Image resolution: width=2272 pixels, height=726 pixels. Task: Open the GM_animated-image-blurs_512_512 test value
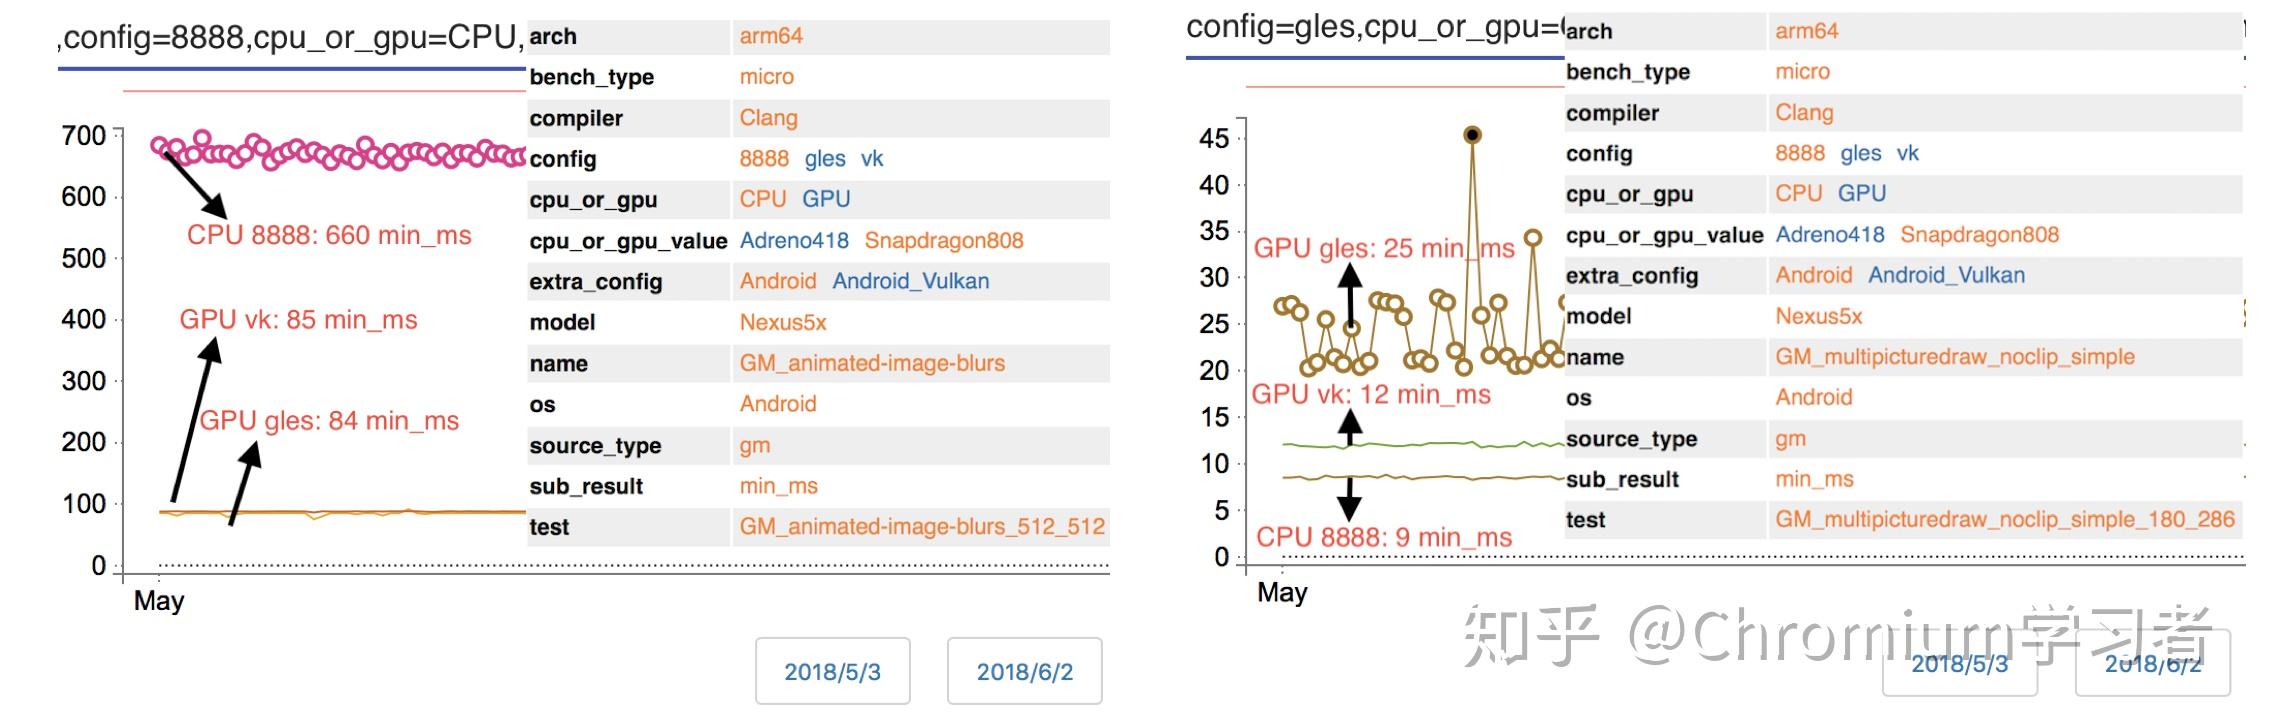point(921,527)
